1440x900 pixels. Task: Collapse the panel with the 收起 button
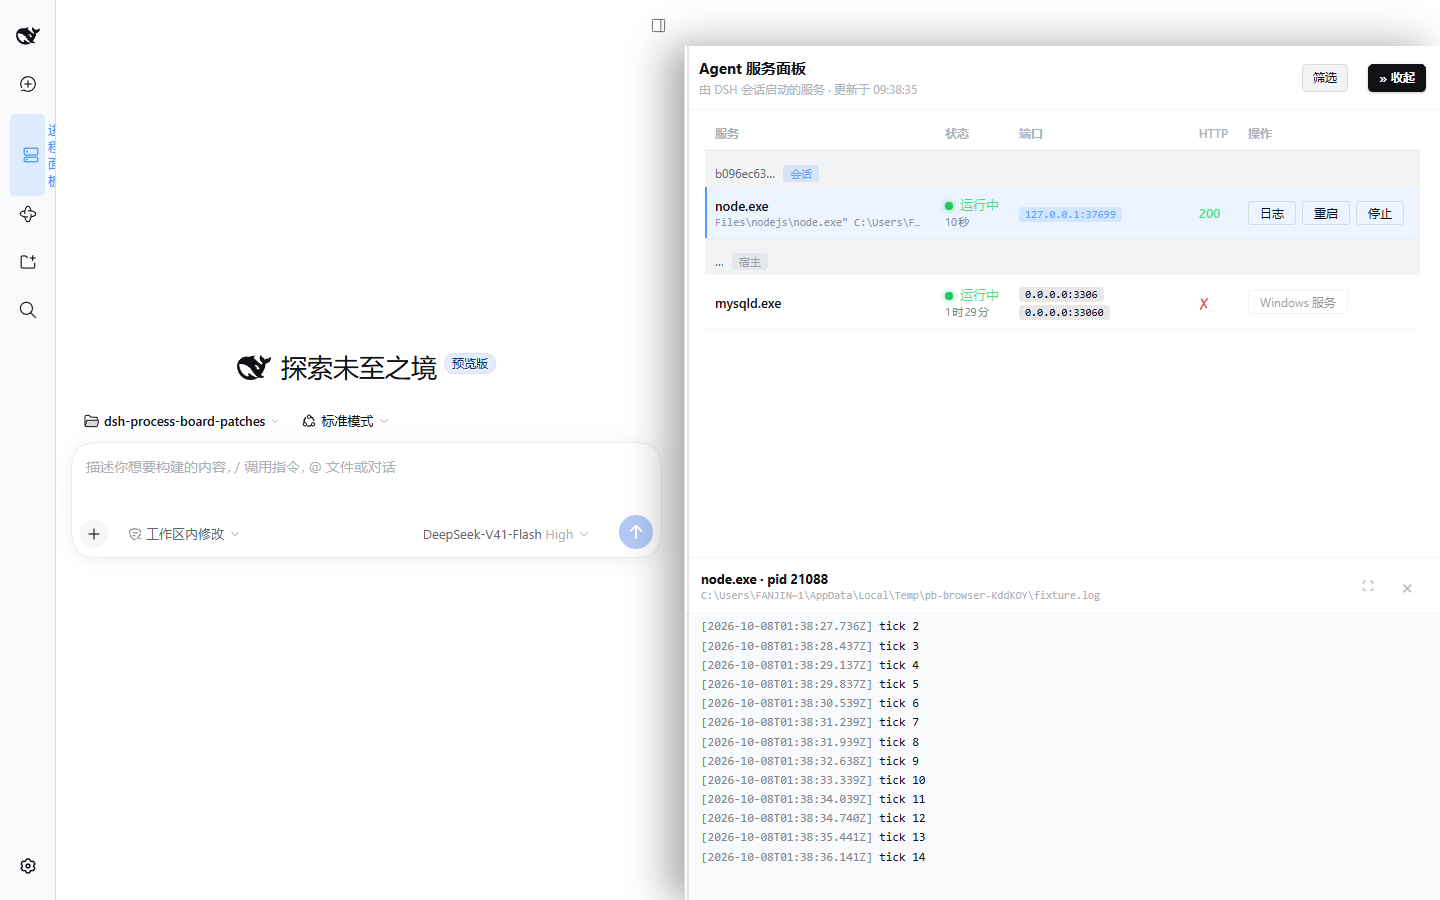[x=1397, y=78]
